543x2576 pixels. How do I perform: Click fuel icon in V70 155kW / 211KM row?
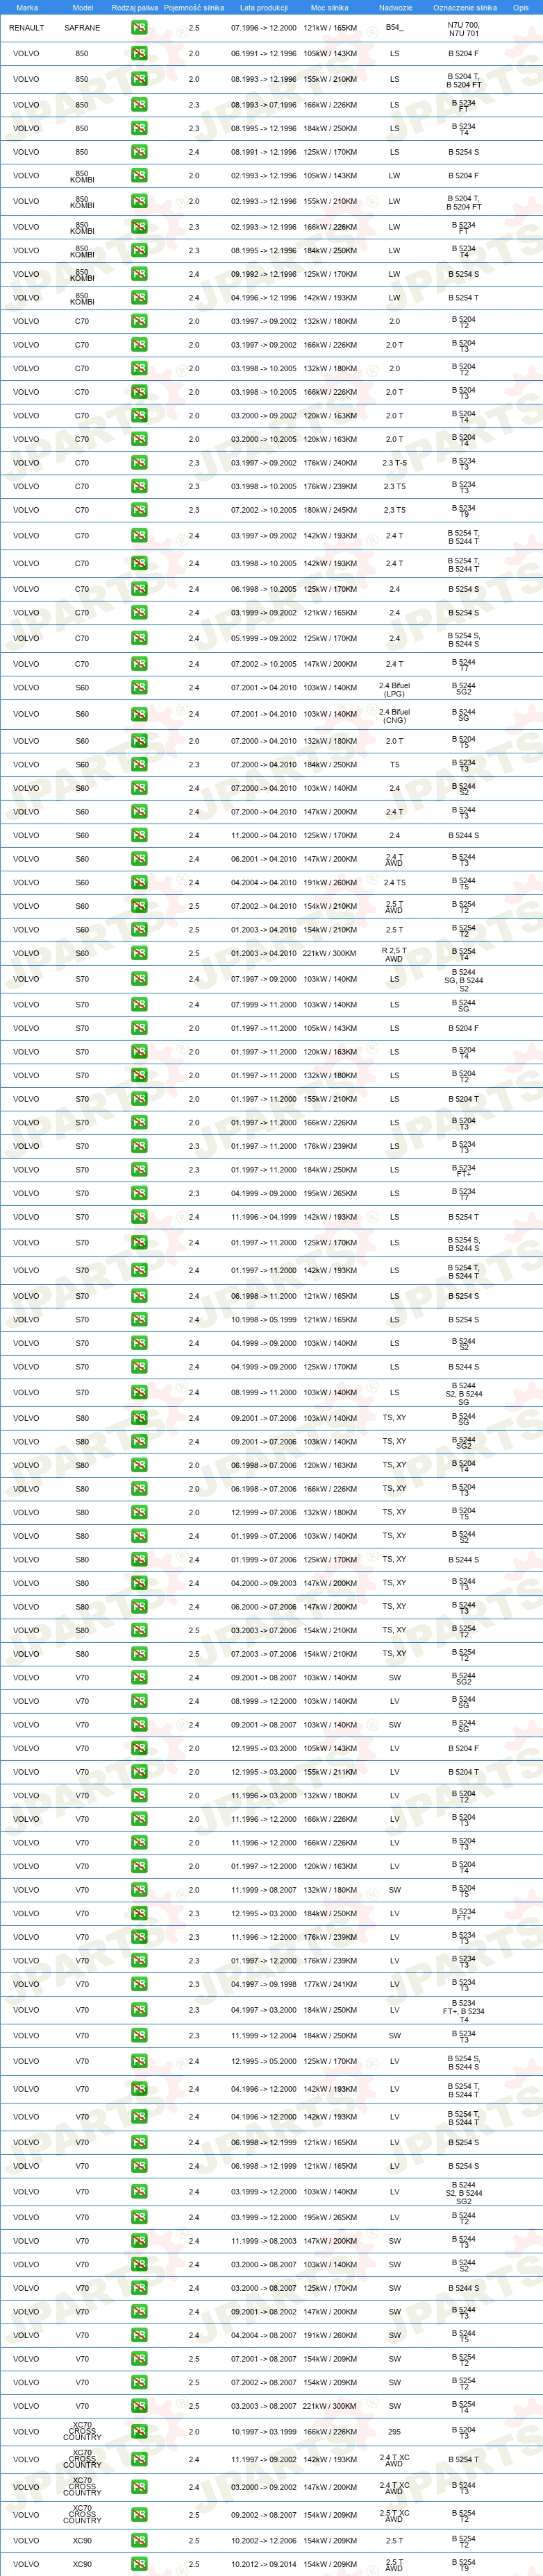click(x=139, y=1772)
